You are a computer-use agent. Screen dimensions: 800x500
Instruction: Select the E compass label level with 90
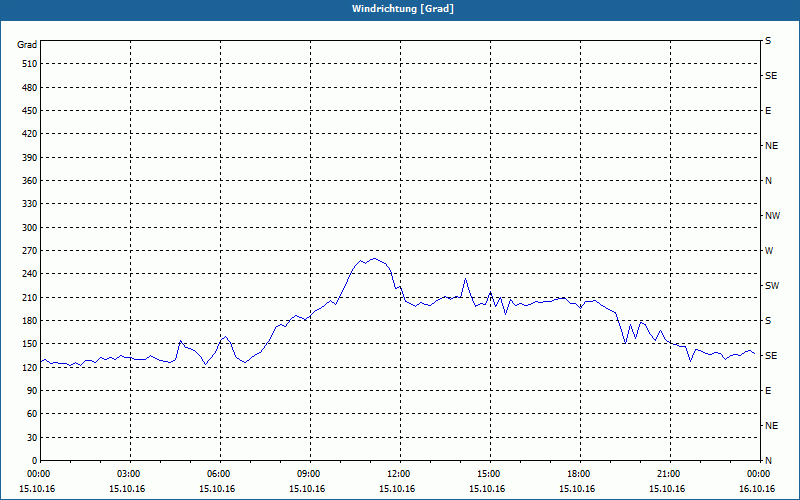click(768, 391)
